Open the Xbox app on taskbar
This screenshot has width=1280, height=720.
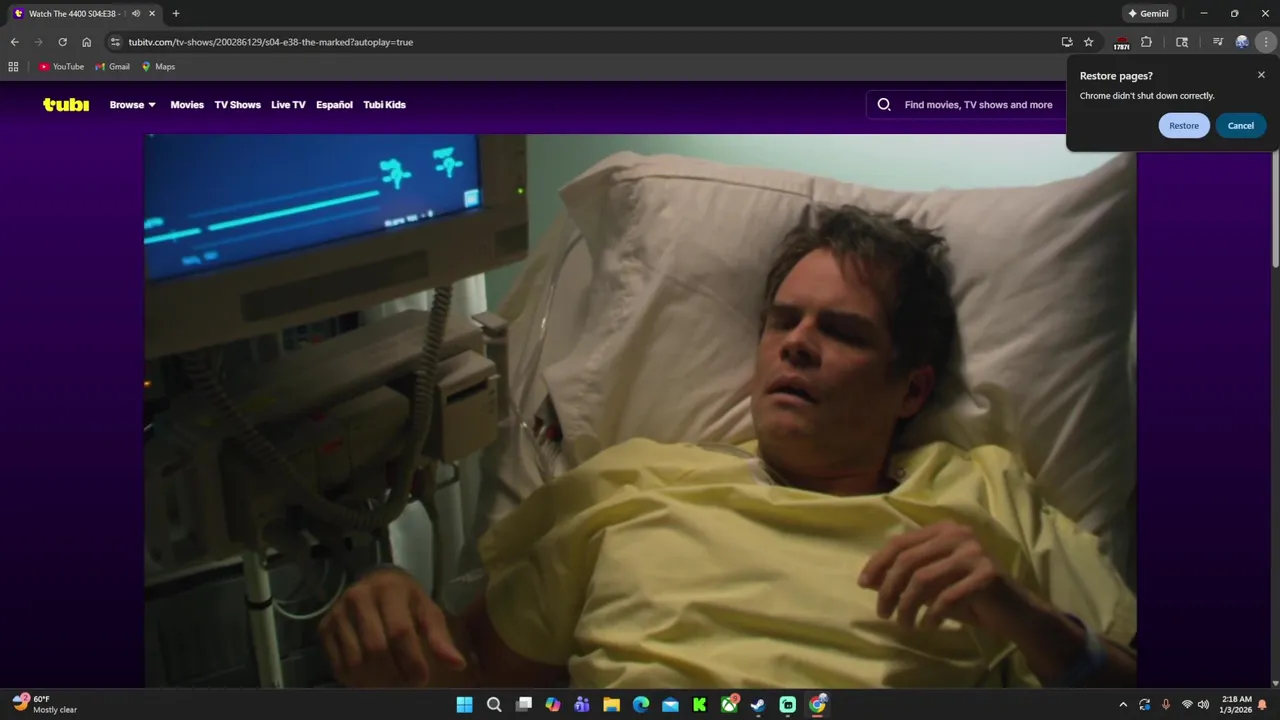tap(730, 705)
